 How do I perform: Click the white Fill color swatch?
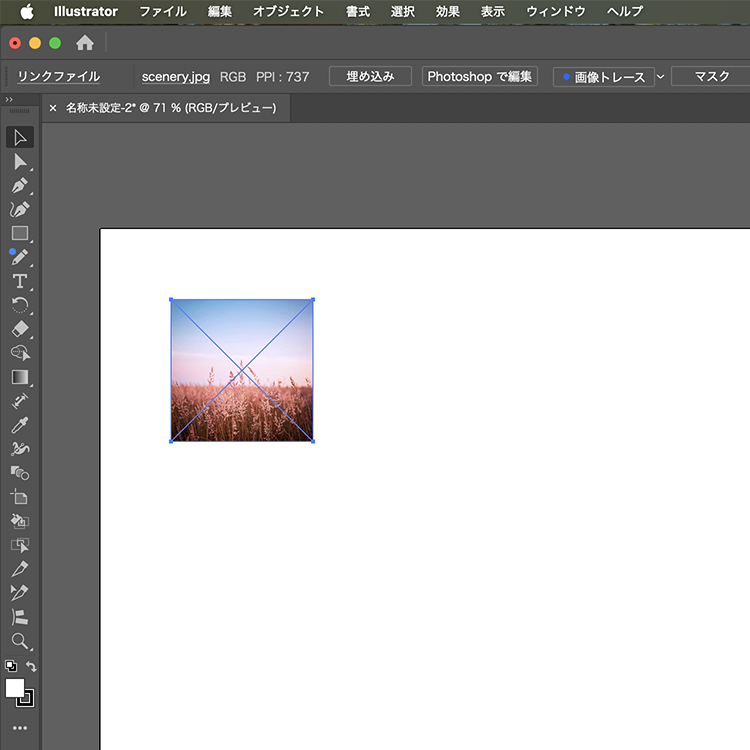[15, 688]
